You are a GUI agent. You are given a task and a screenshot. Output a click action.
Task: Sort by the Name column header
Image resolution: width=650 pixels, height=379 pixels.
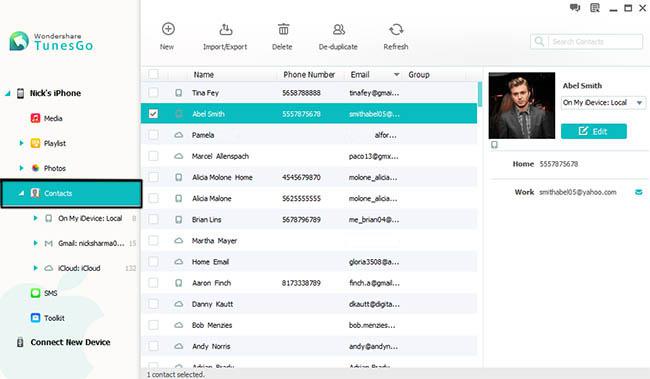pos(204,75)
